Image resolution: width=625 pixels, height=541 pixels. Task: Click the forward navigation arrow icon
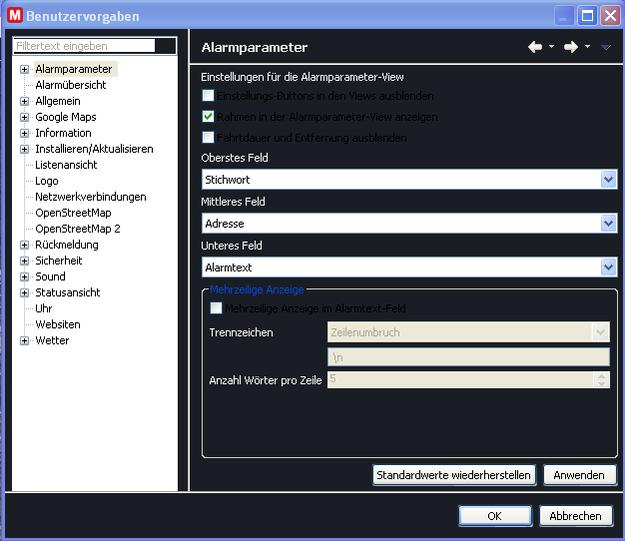pyautogui.click(x=571, y=47)
